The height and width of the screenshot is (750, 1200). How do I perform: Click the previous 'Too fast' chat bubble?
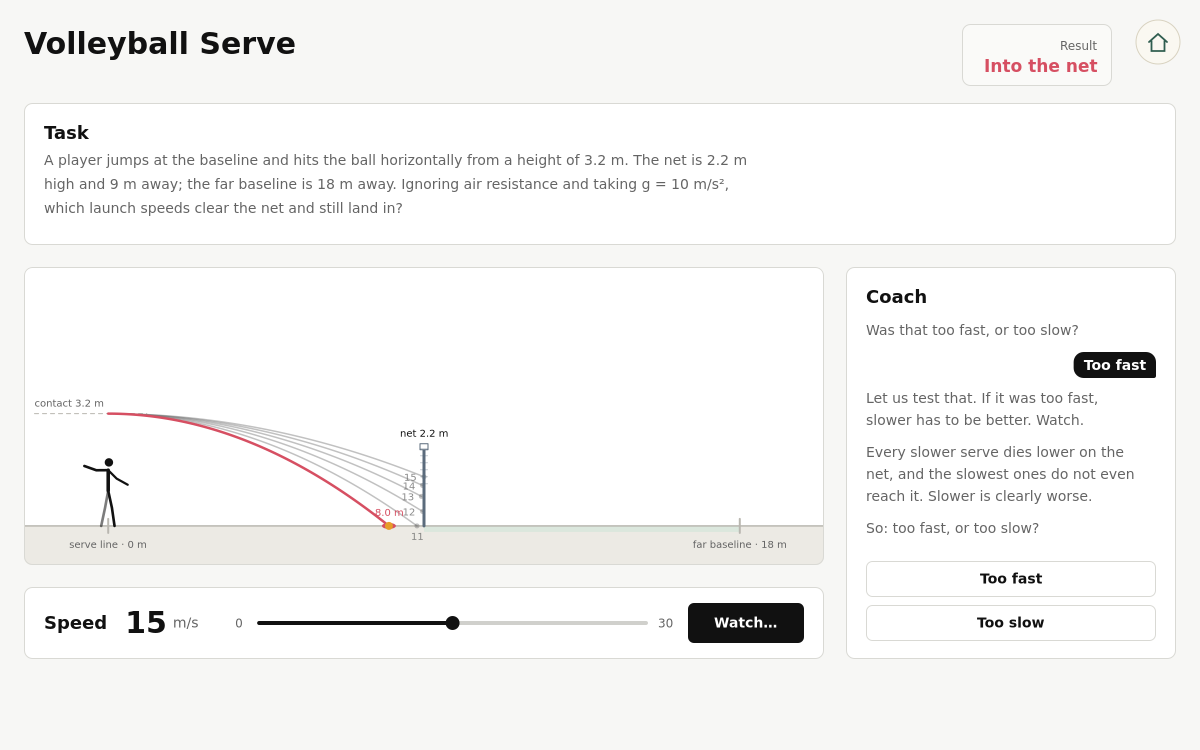click(x=1115, y=365)
